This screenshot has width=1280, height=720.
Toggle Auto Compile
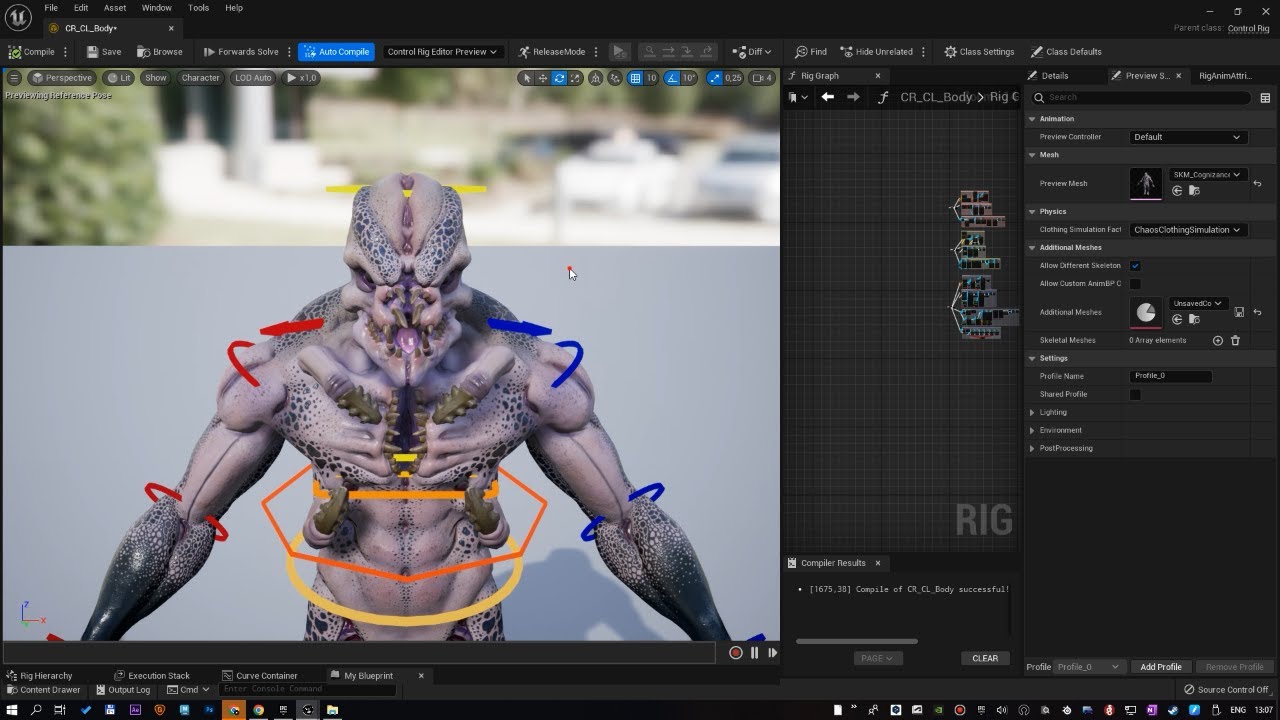(336, 52)
